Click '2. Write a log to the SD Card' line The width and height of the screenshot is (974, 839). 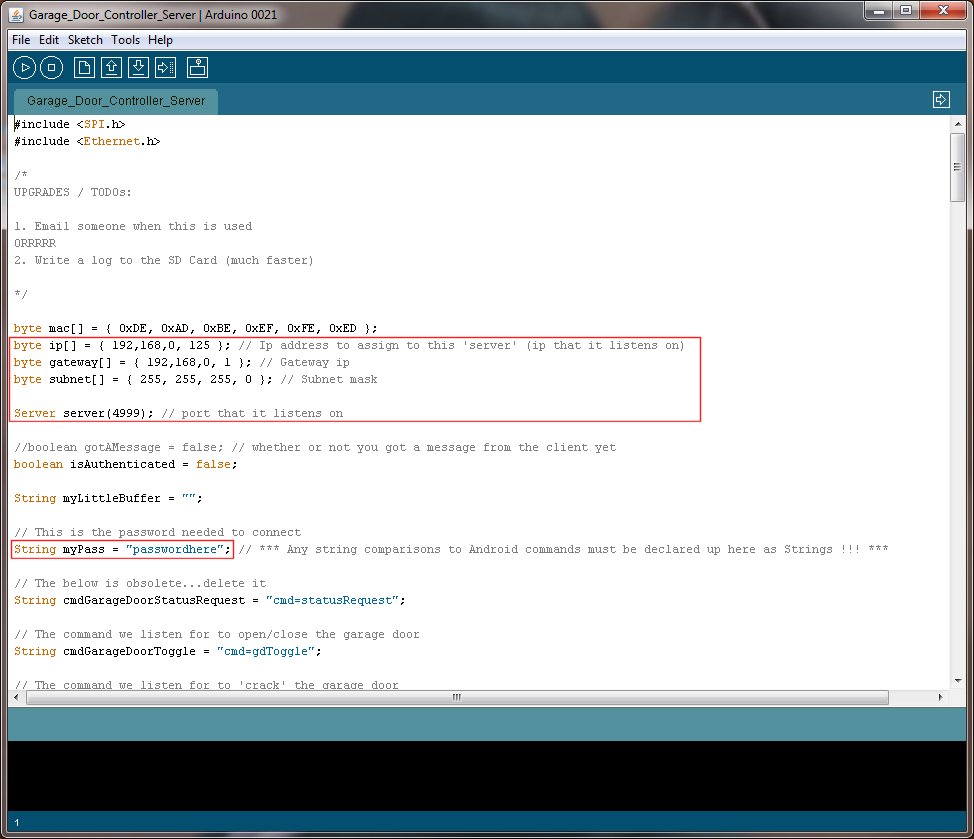point(164,261)
